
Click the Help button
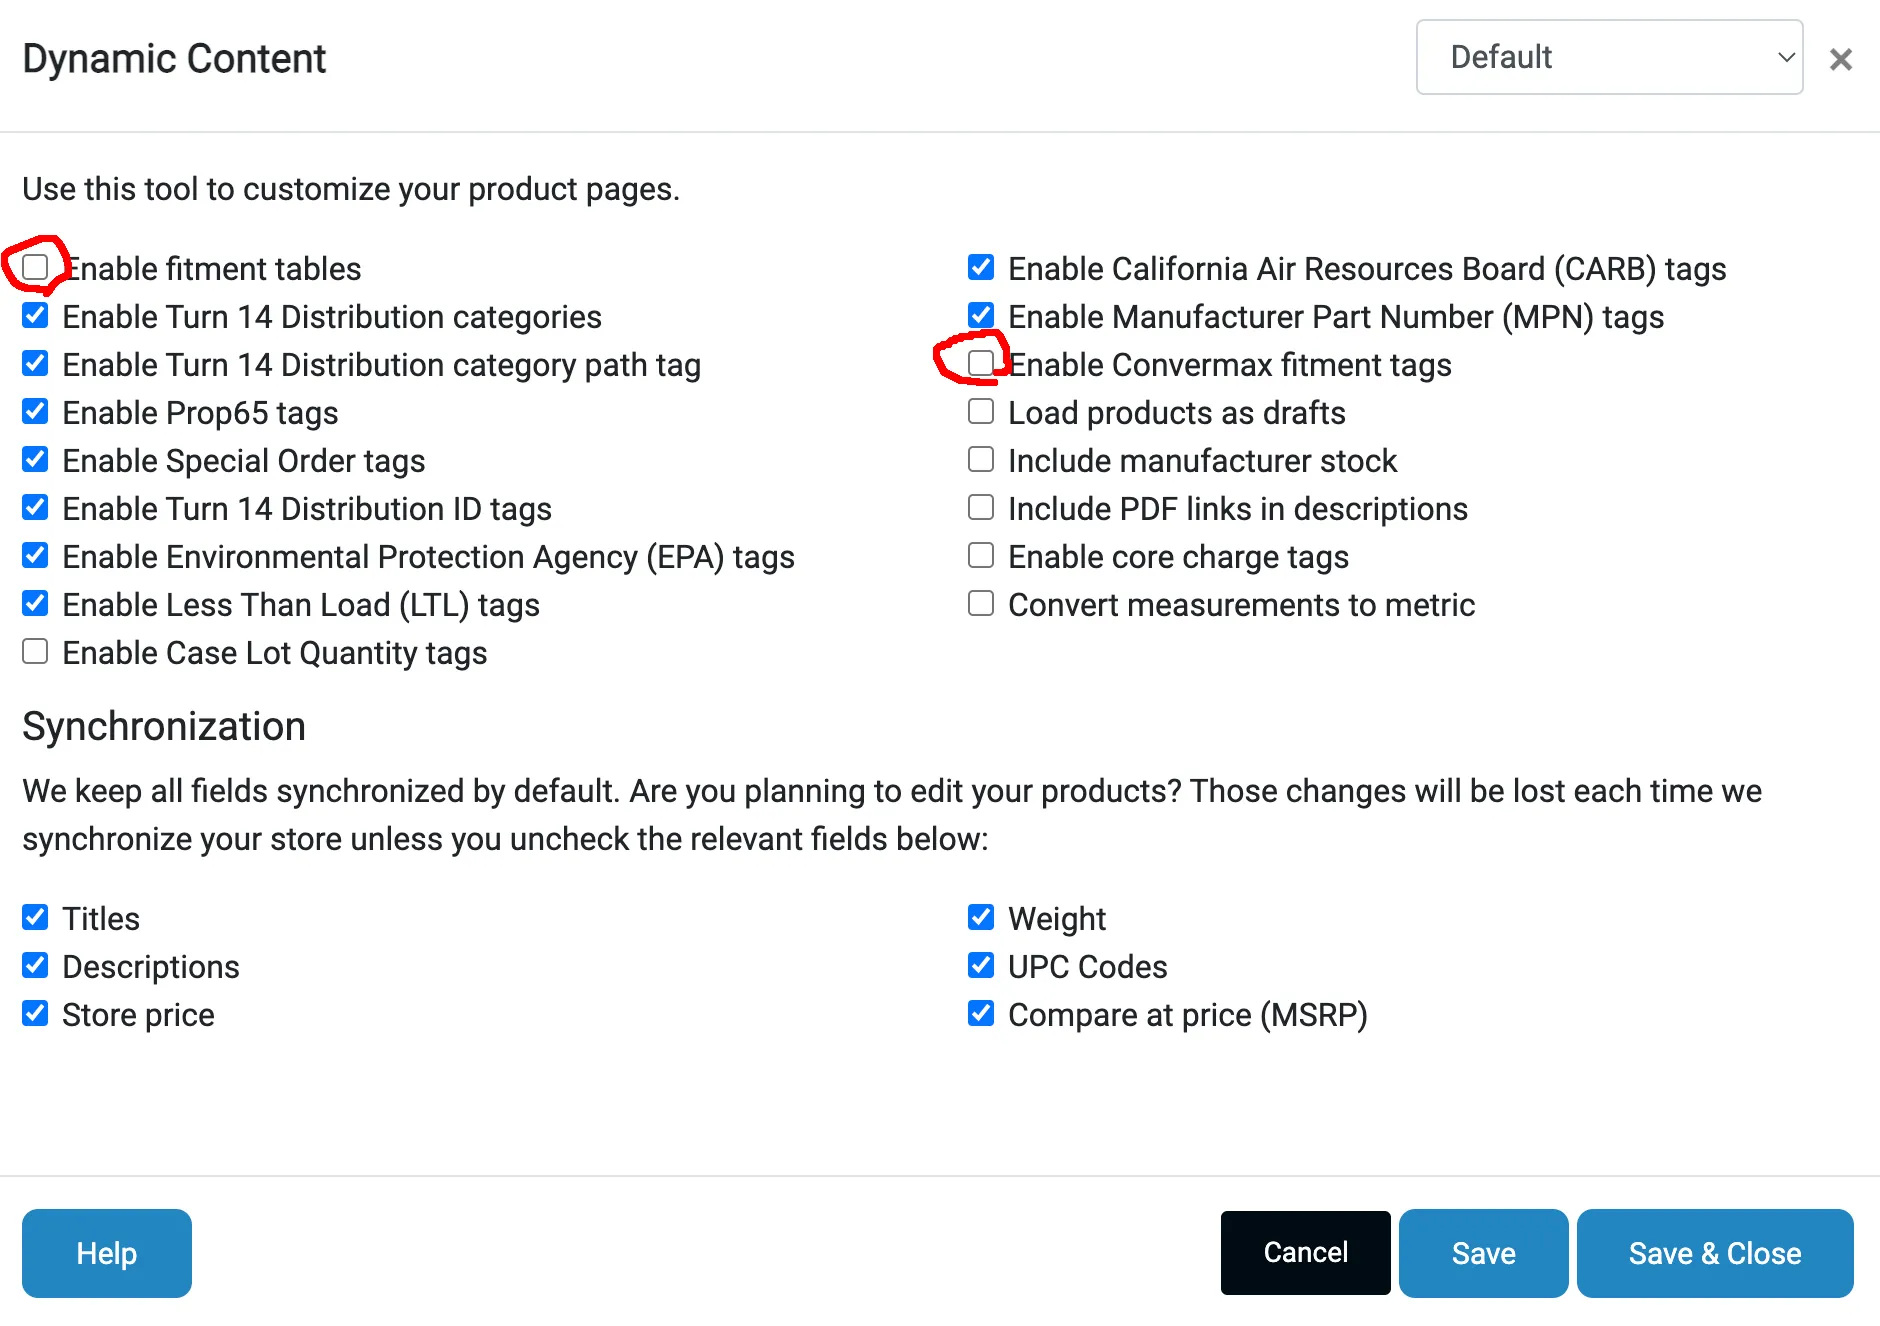(x=107, y=1253)
